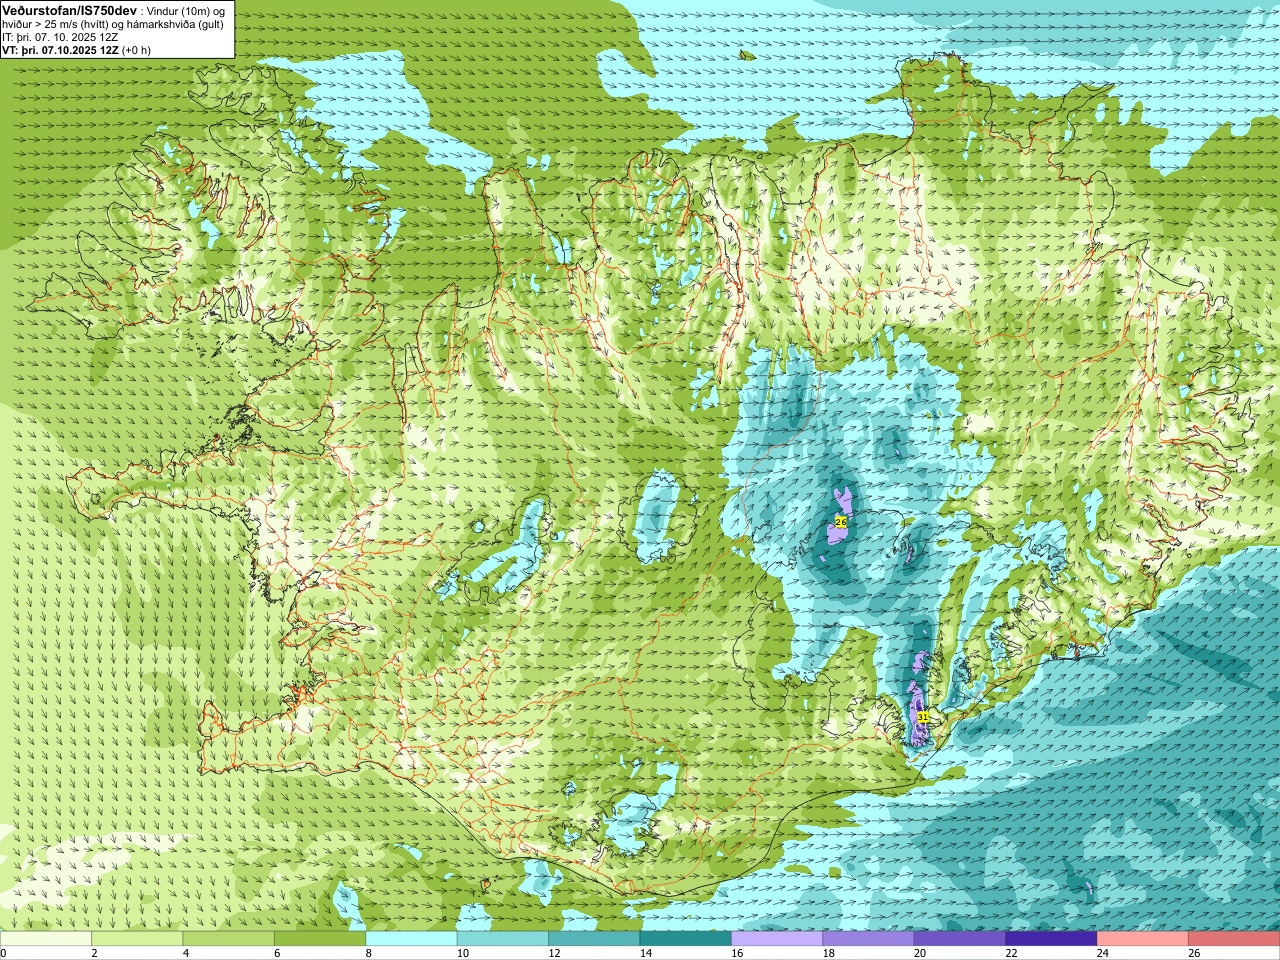Image resolution: width=1280 pixels, height=960 pixels.
Task: Click the 'IT: þri. 07. 10. 2025 12Z' line
Action: 60,37
